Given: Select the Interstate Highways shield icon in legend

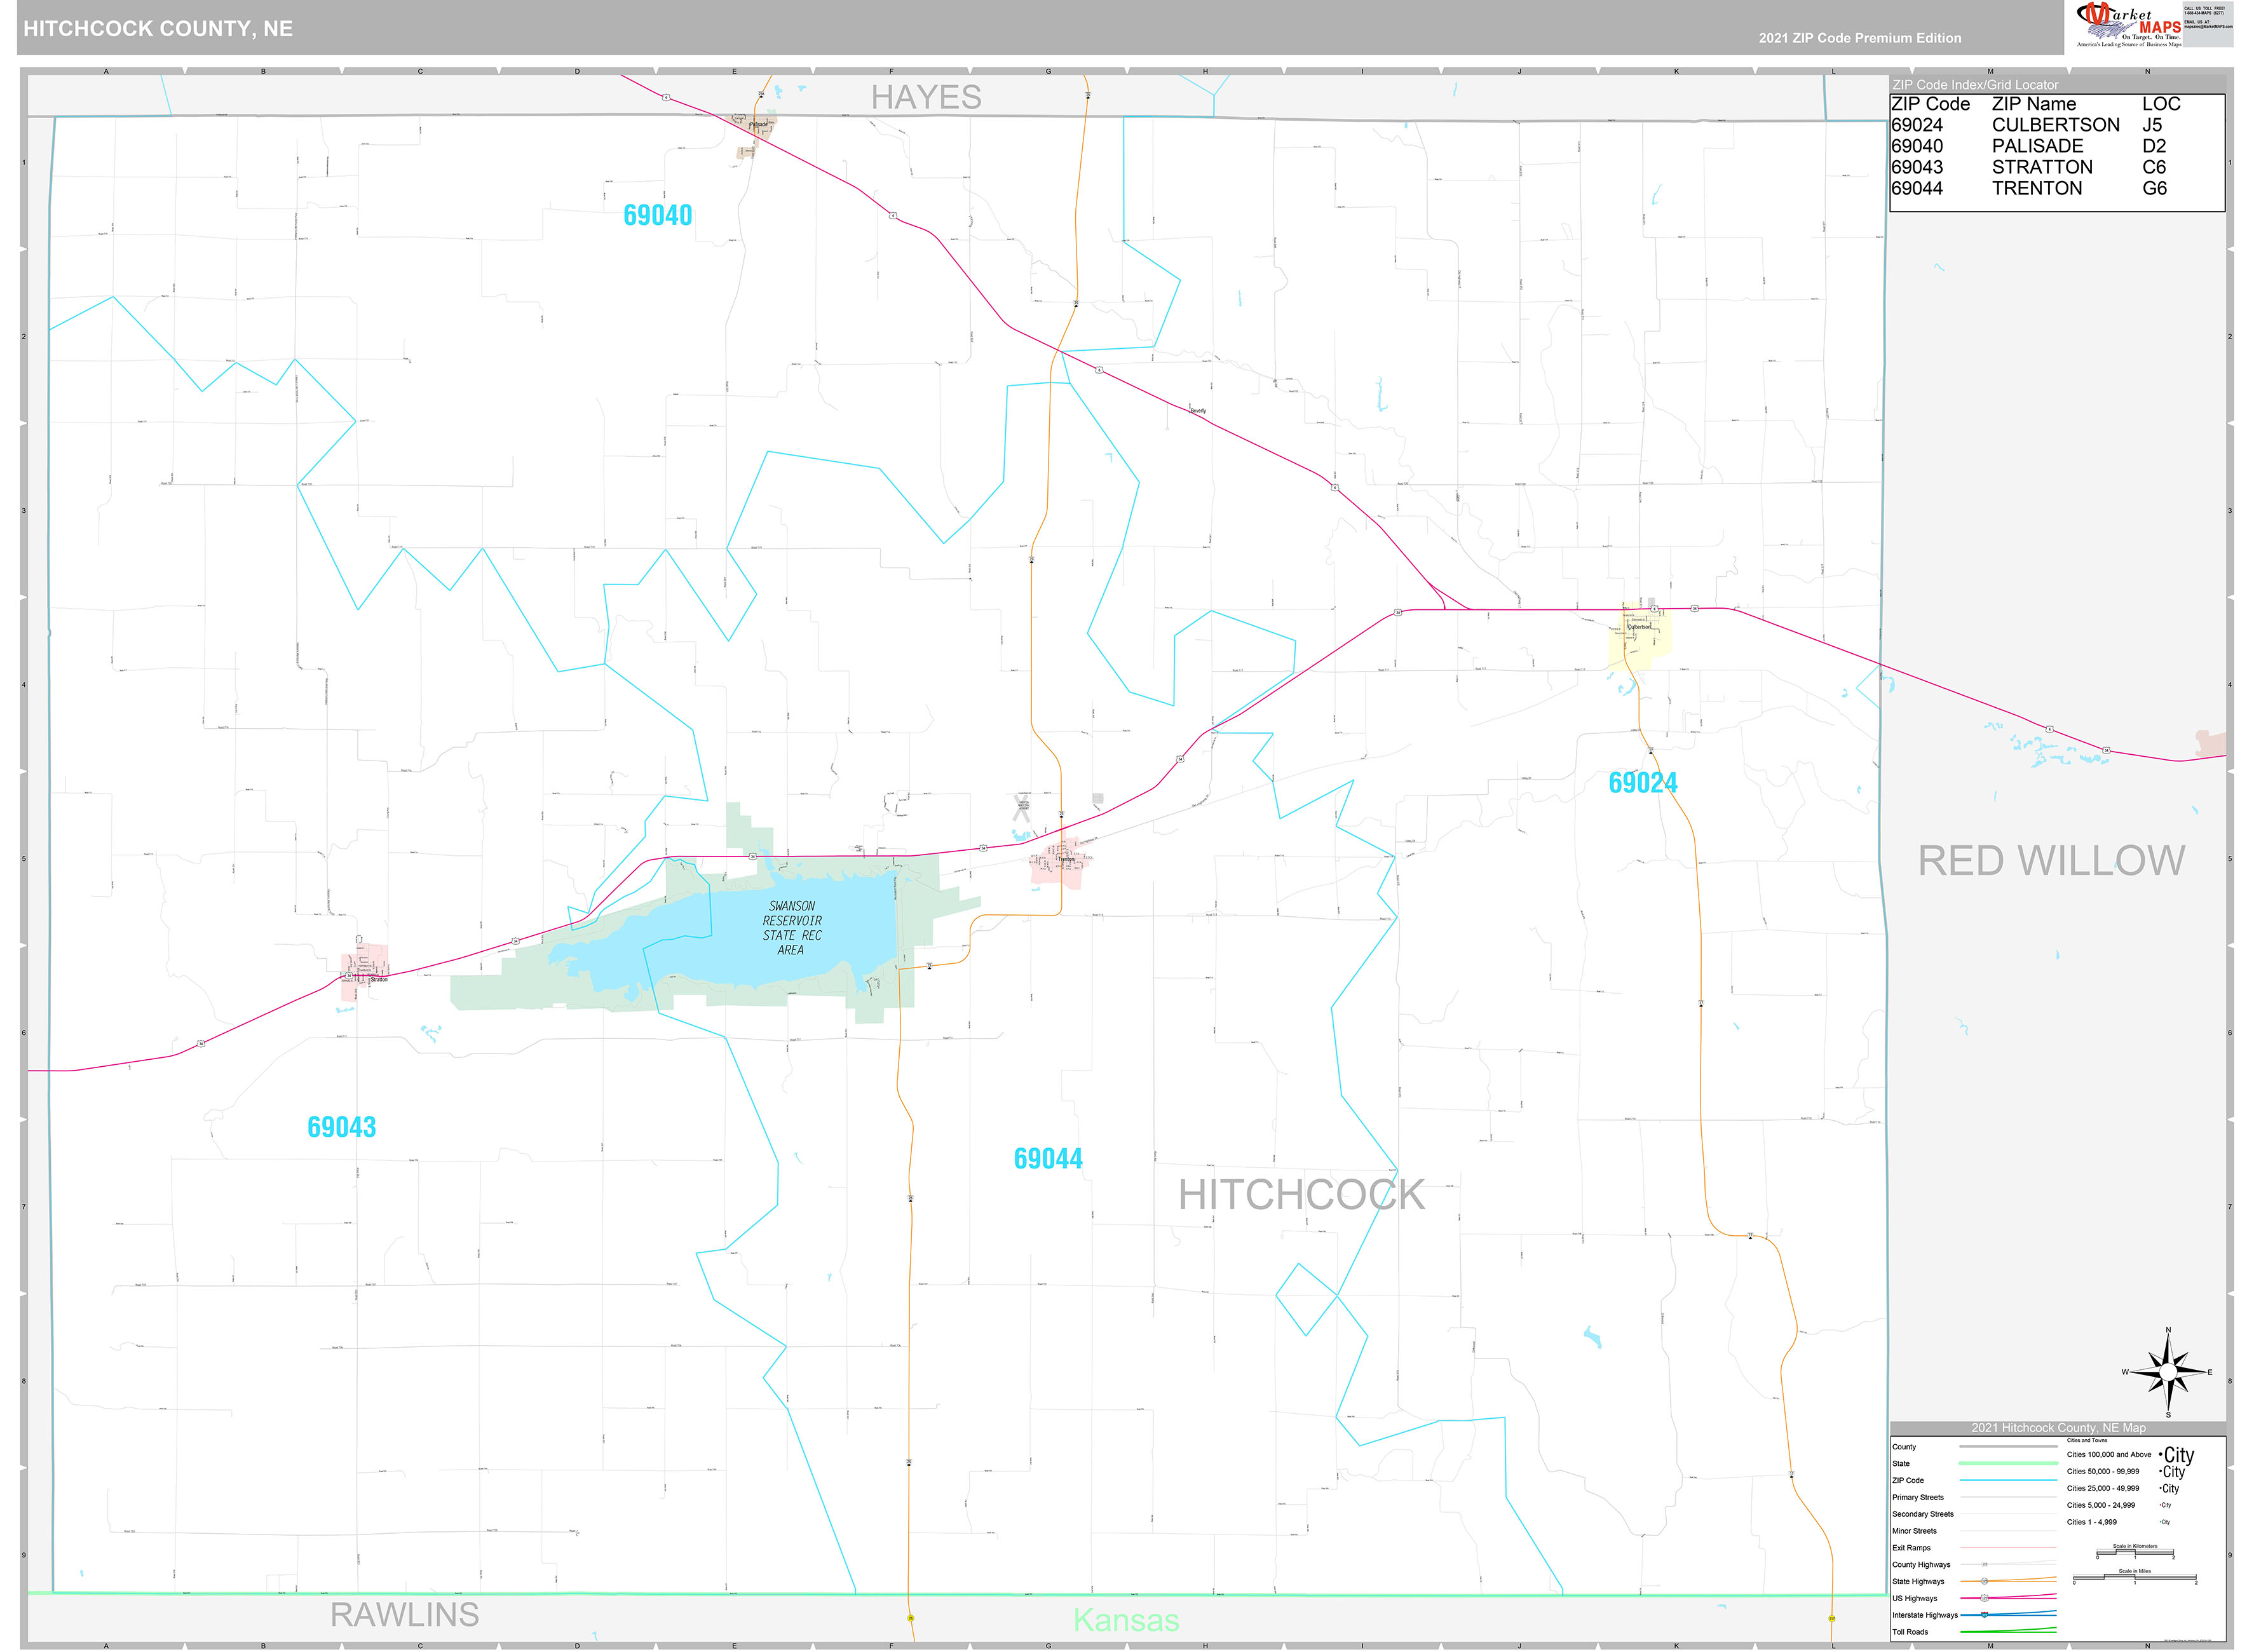Looking at the screenshot, I should pos(1985,1615).
